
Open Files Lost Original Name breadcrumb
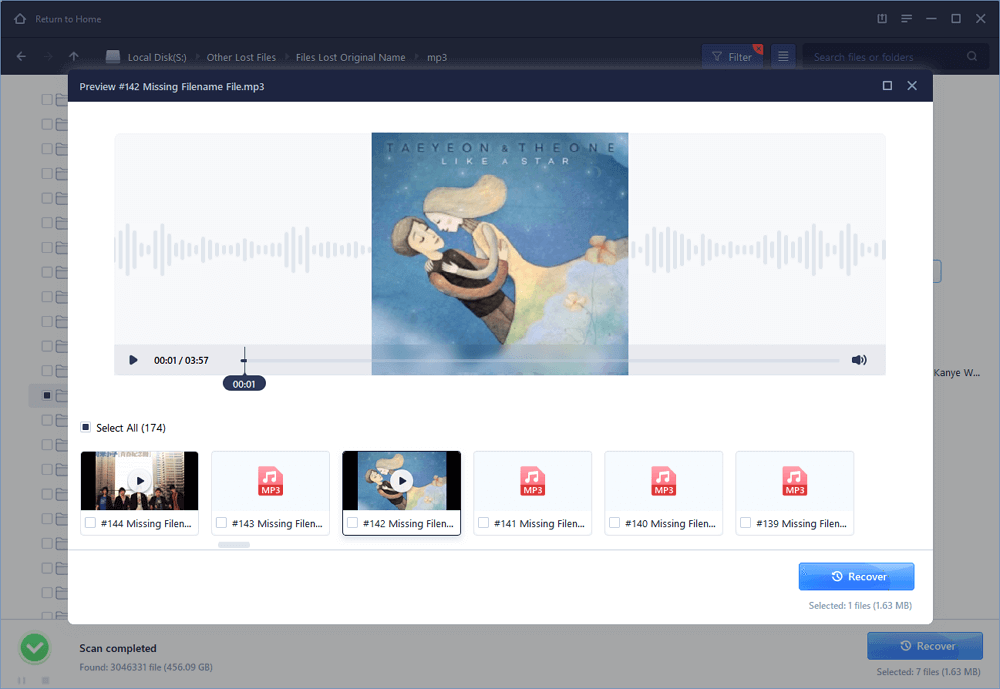click(350, 57)
